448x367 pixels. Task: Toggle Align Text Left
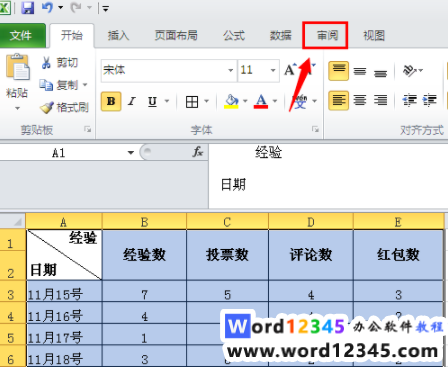339,100
